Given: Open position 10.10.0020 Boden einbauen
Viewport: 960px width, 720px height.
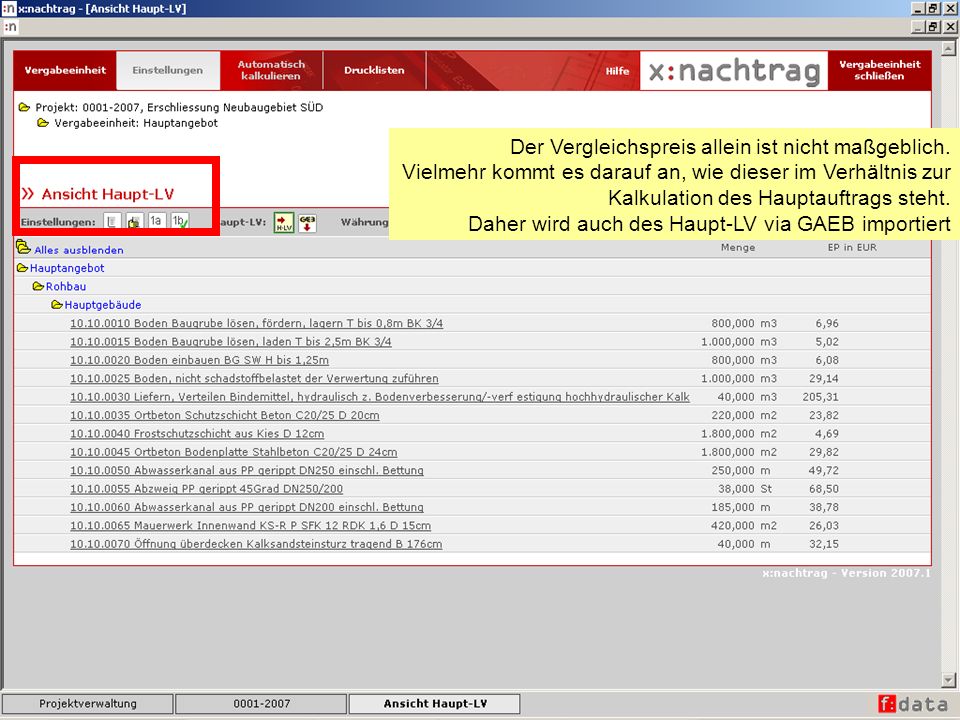Looking at the screenshot, I should coord(200,360).
